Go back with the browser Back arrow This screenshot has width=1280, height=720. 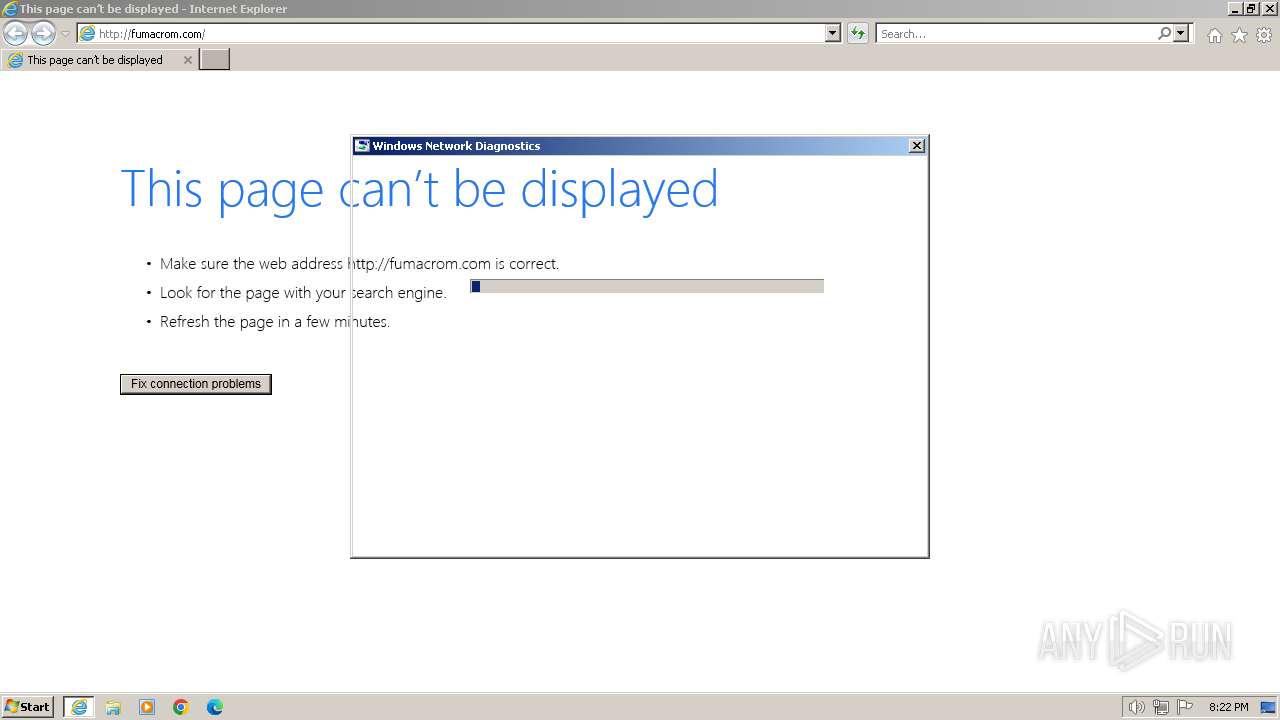pos(15,34)
